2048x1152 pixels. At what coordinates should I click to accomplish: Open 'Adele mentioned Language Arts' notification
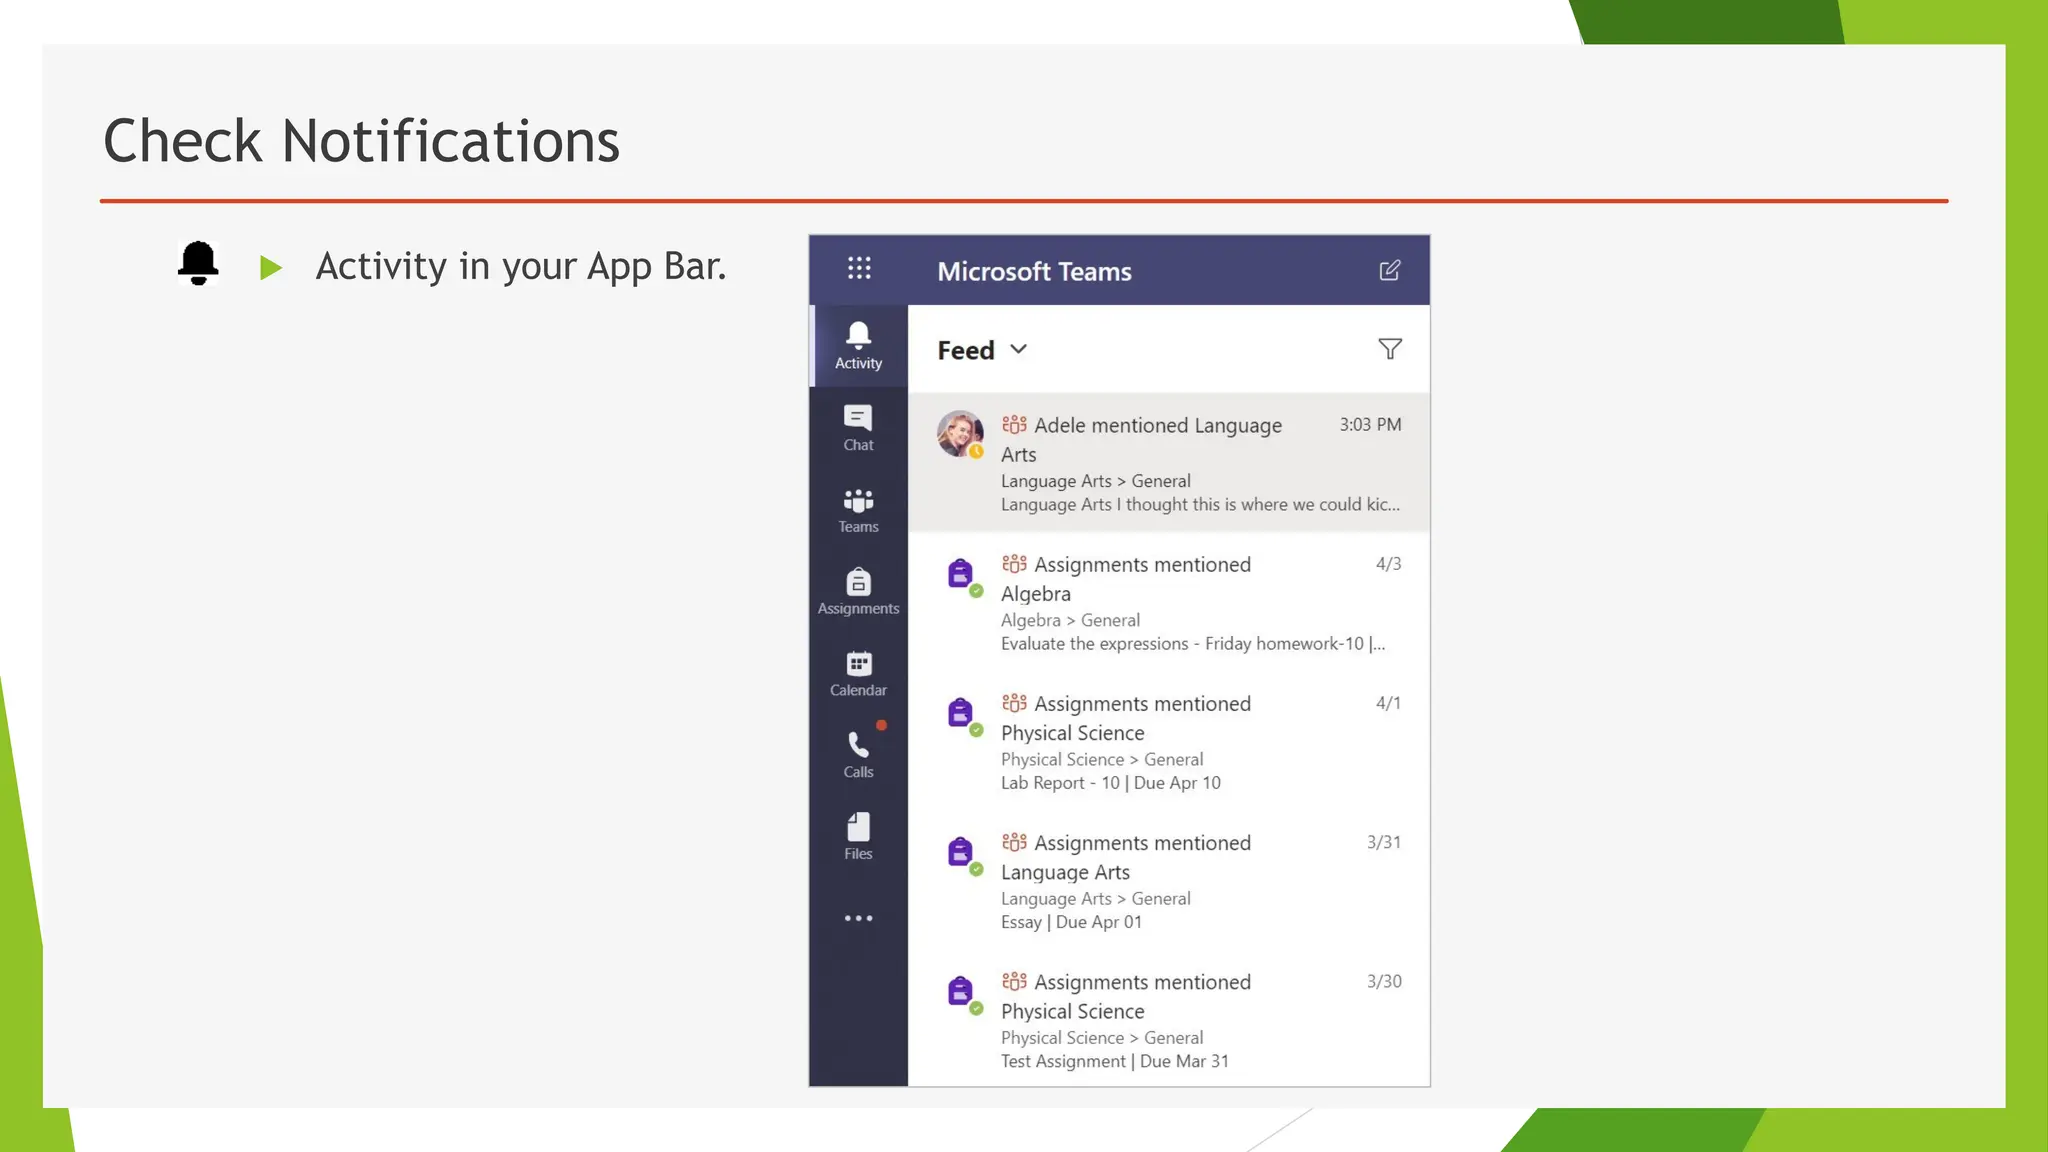(1169, 462)
